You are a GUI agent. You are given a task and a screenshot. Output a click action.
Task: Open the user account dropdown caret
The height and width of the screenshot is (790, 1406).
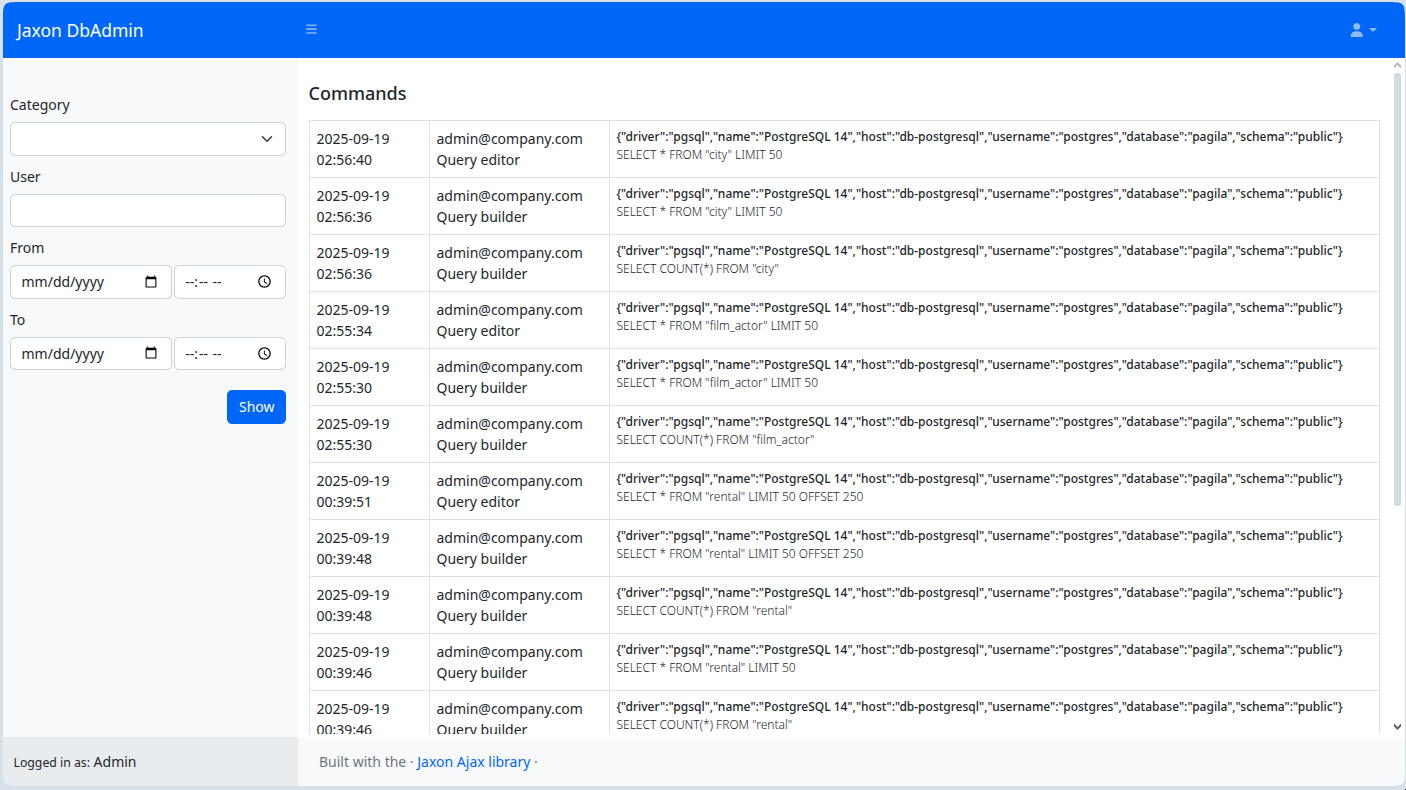coord(1371,29)
